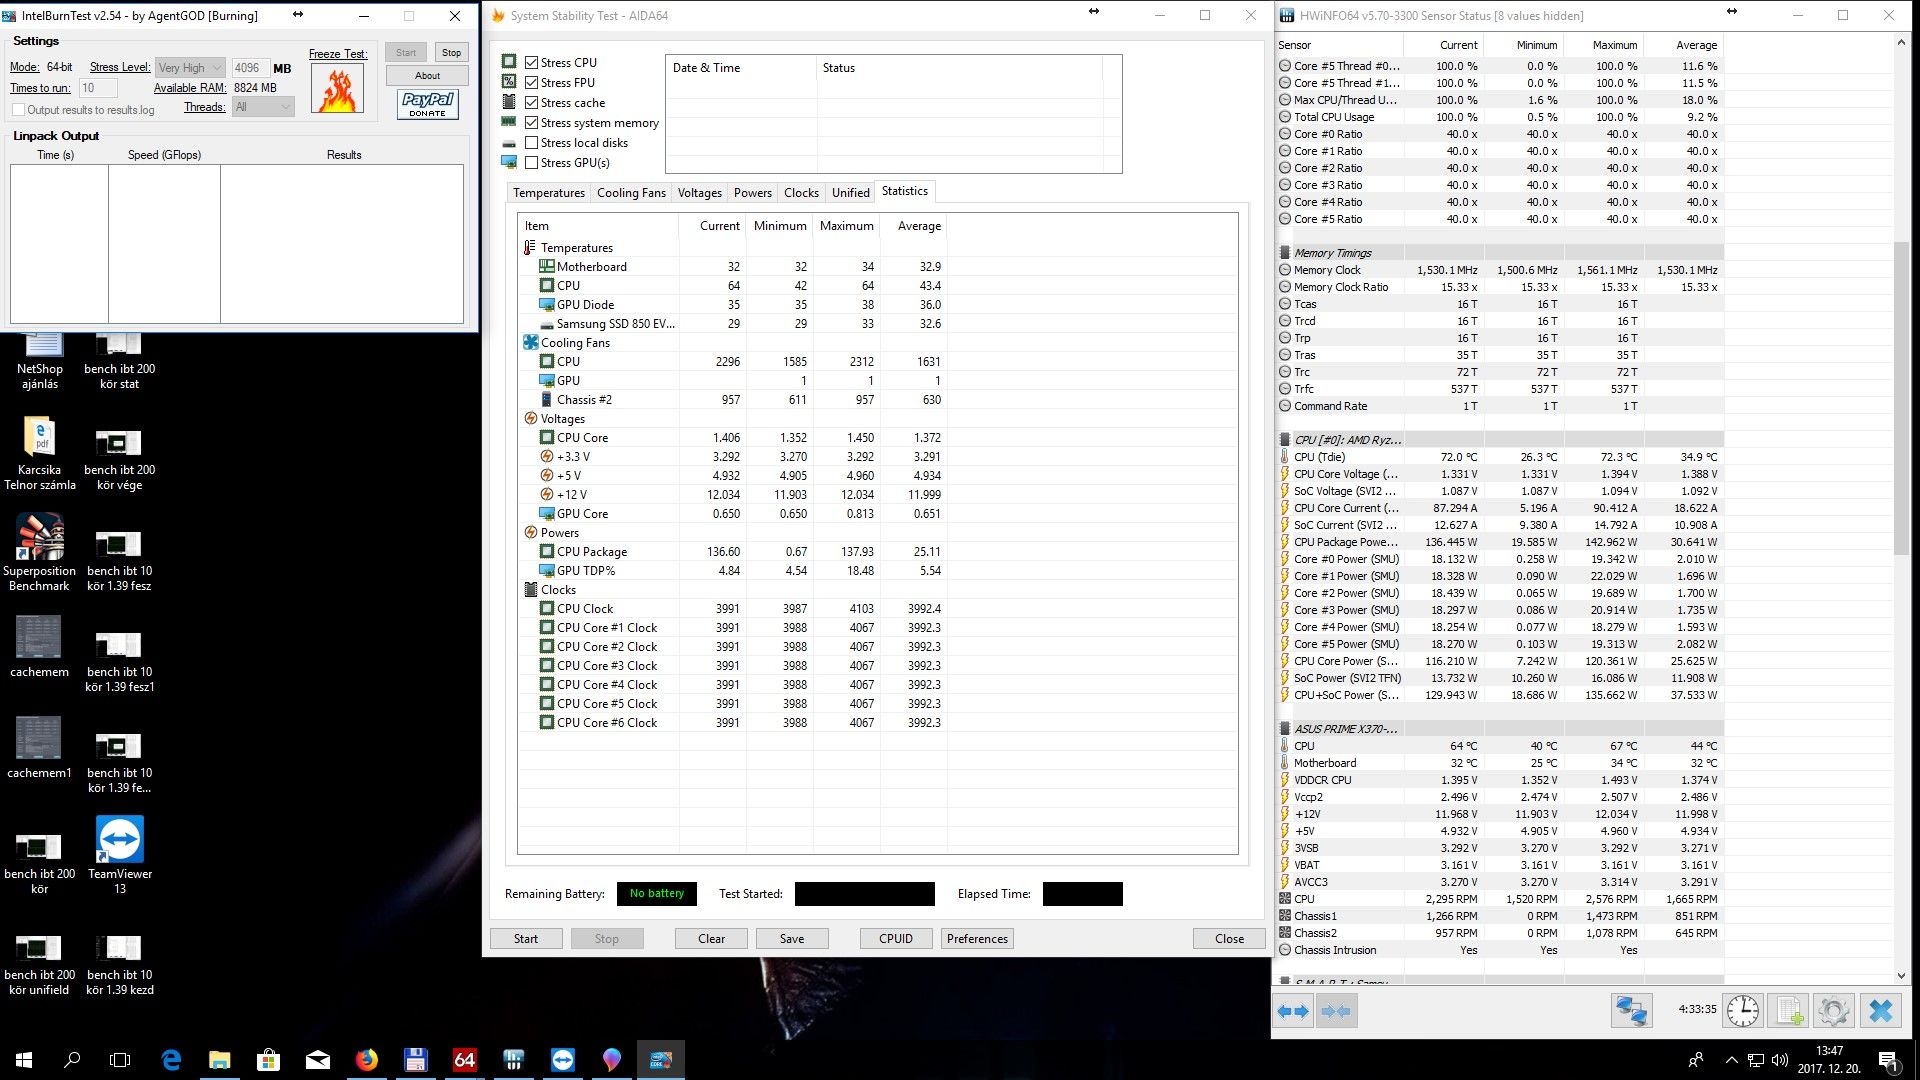1920x1080 pixels.
Task: Uncheck Stress CPU checkbox
Action: [532, 62]
